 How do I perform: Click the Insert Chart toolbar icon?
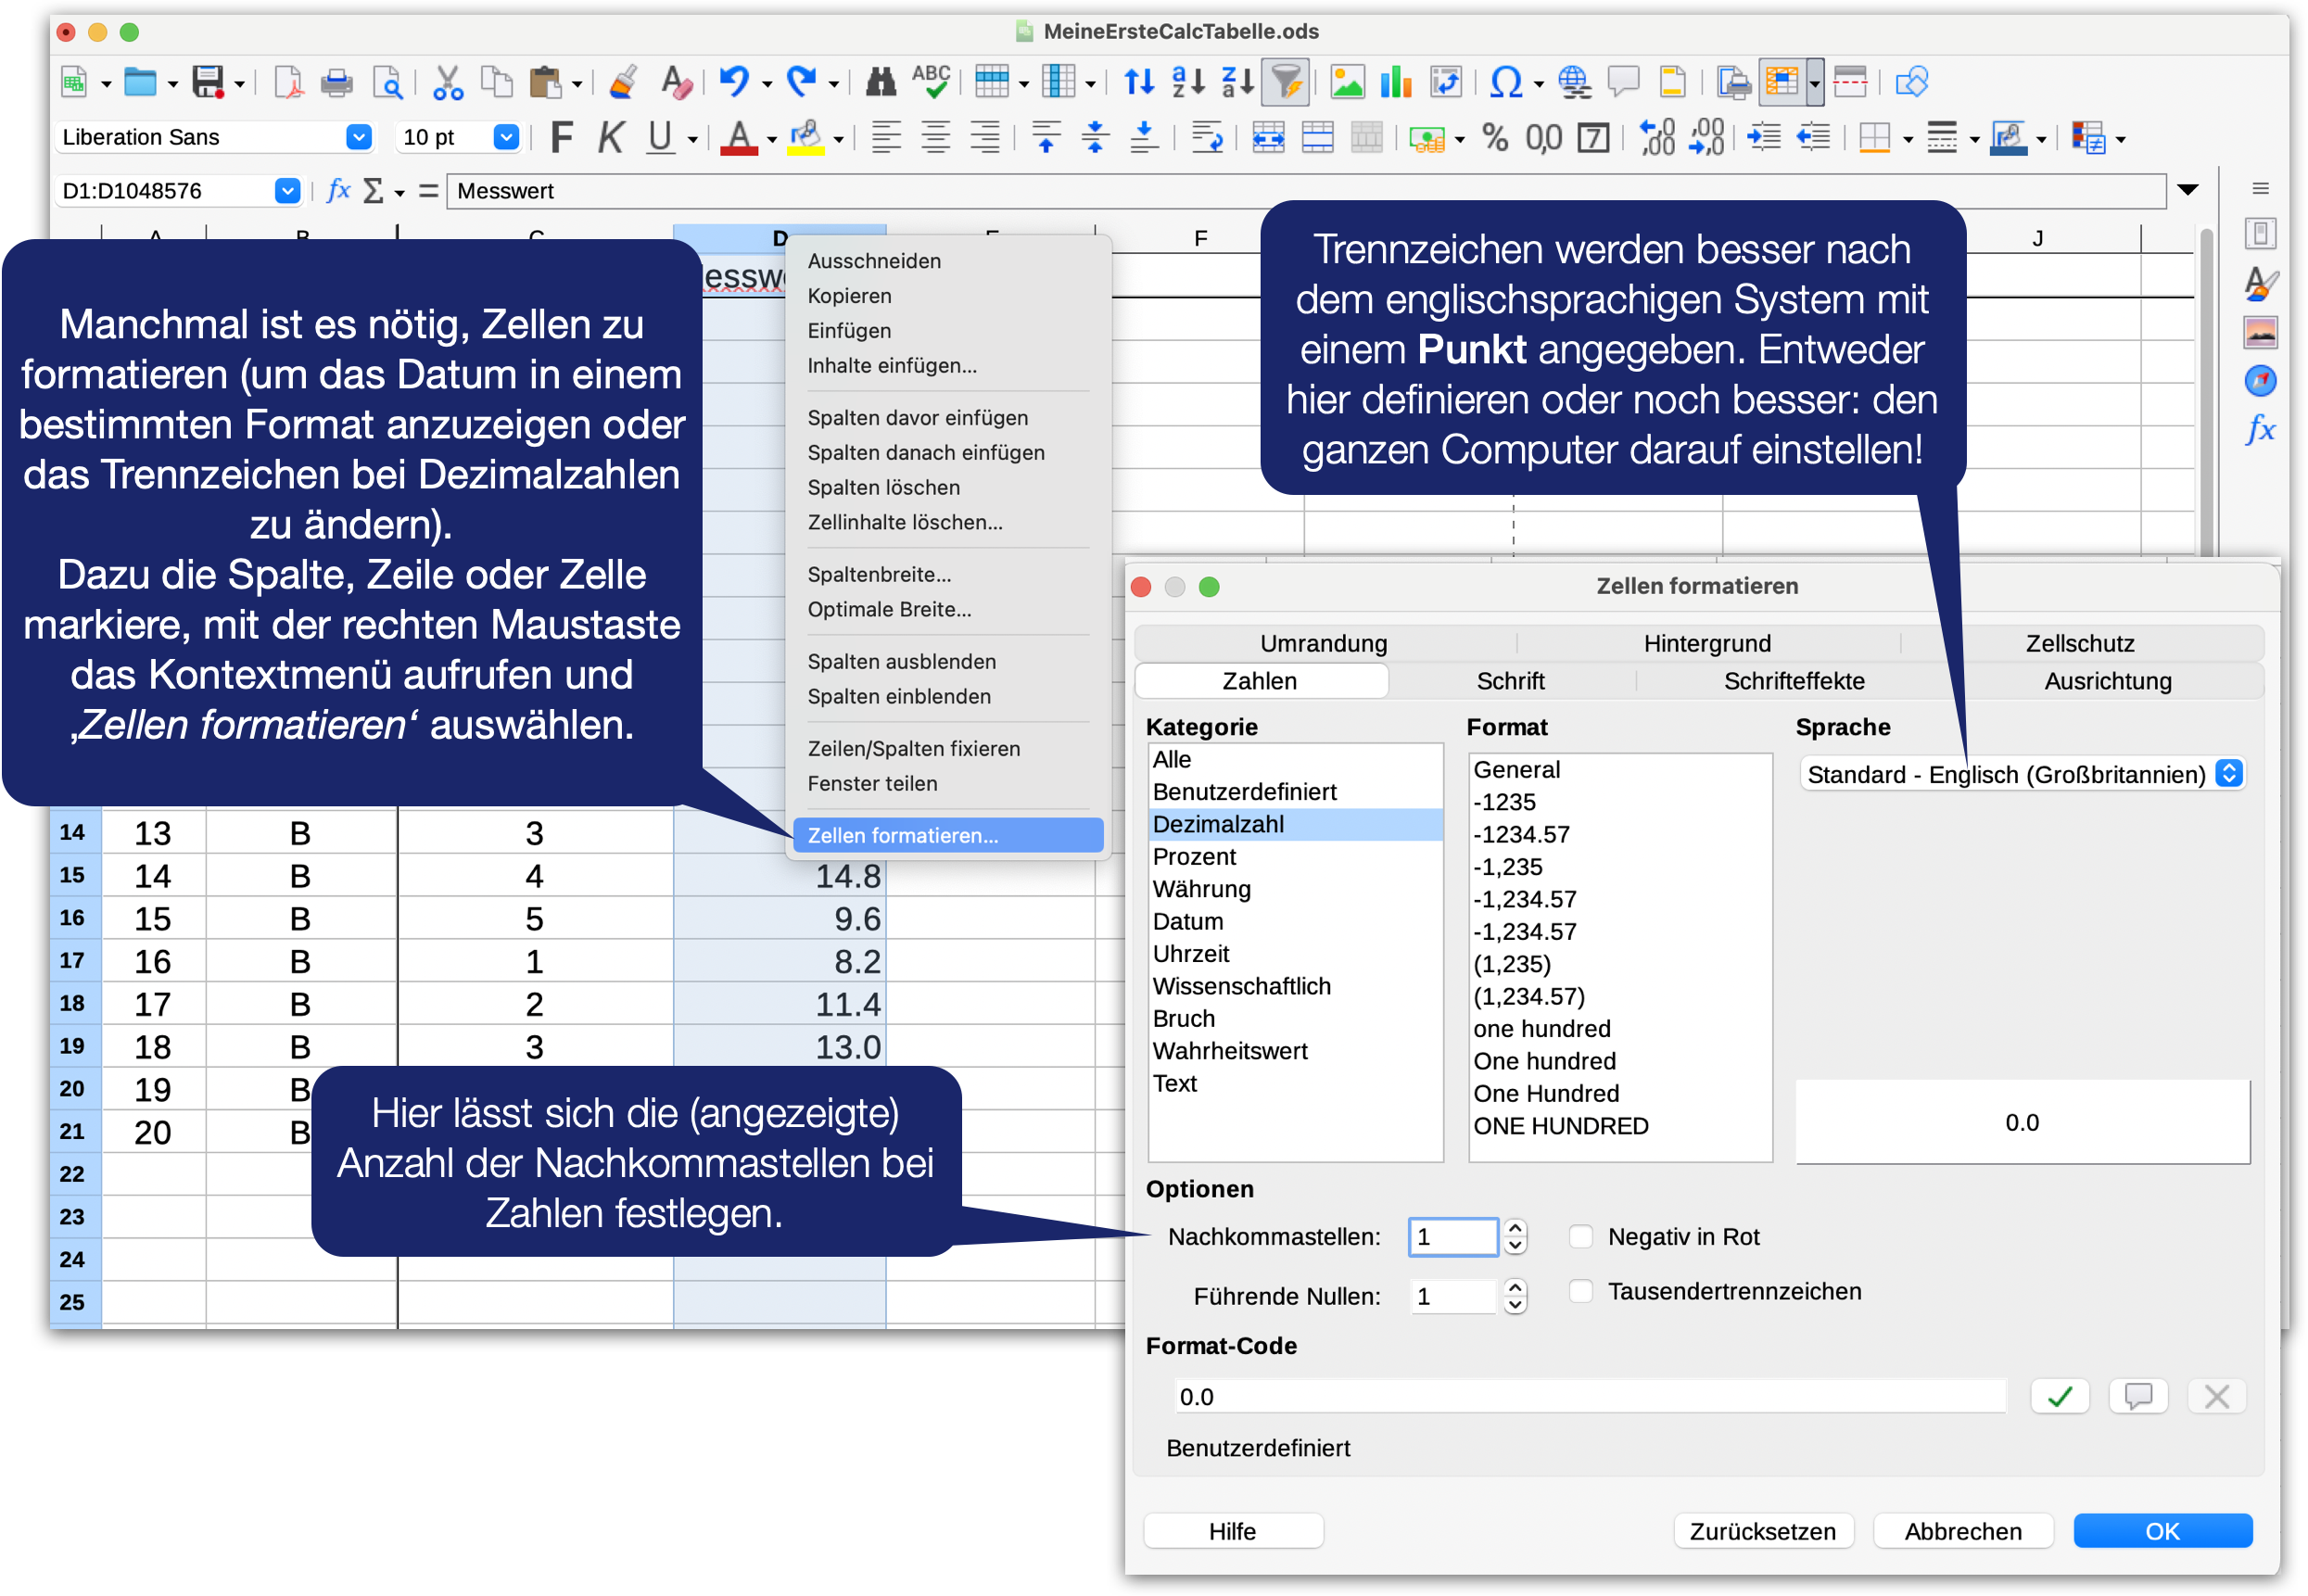pos(1394,82)
